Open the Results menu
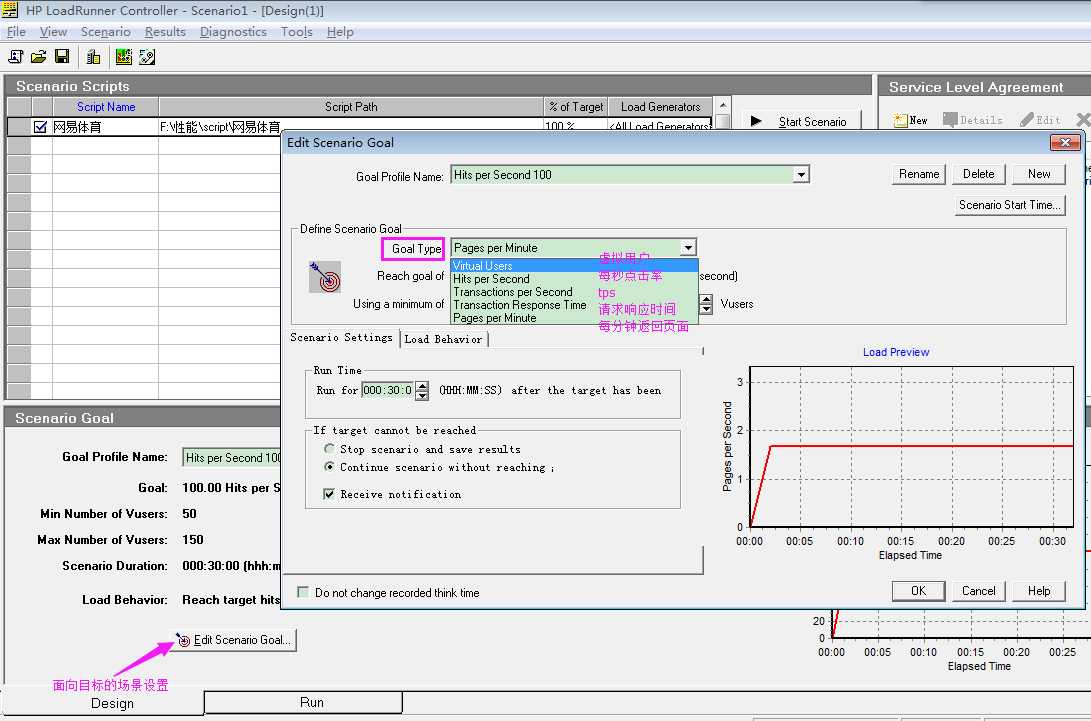Viewport: 1091px width, 721px height. (165, 32)
